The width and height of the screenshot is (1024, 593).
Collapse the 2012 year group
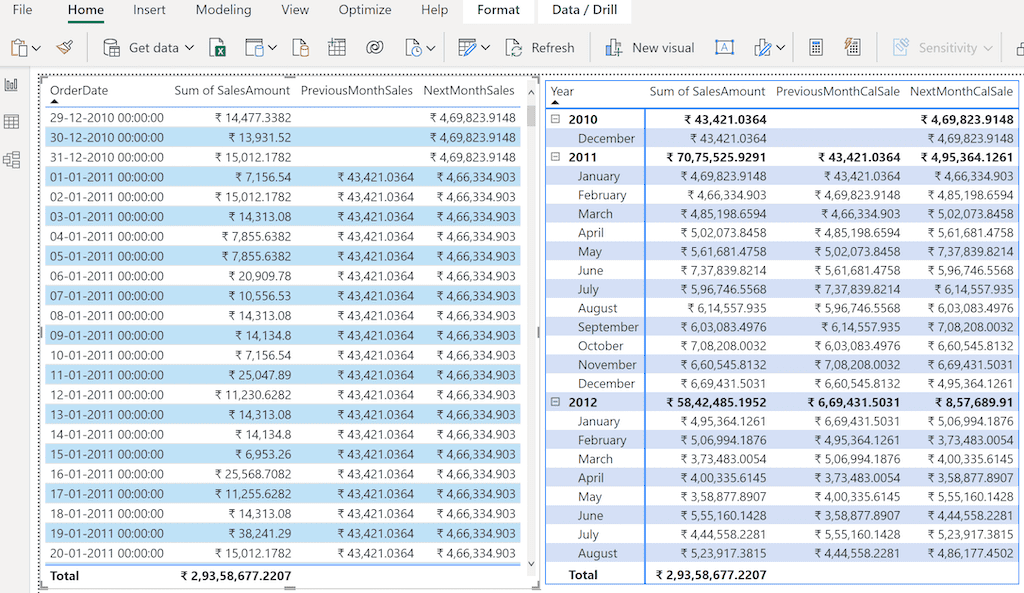[557, 402]
